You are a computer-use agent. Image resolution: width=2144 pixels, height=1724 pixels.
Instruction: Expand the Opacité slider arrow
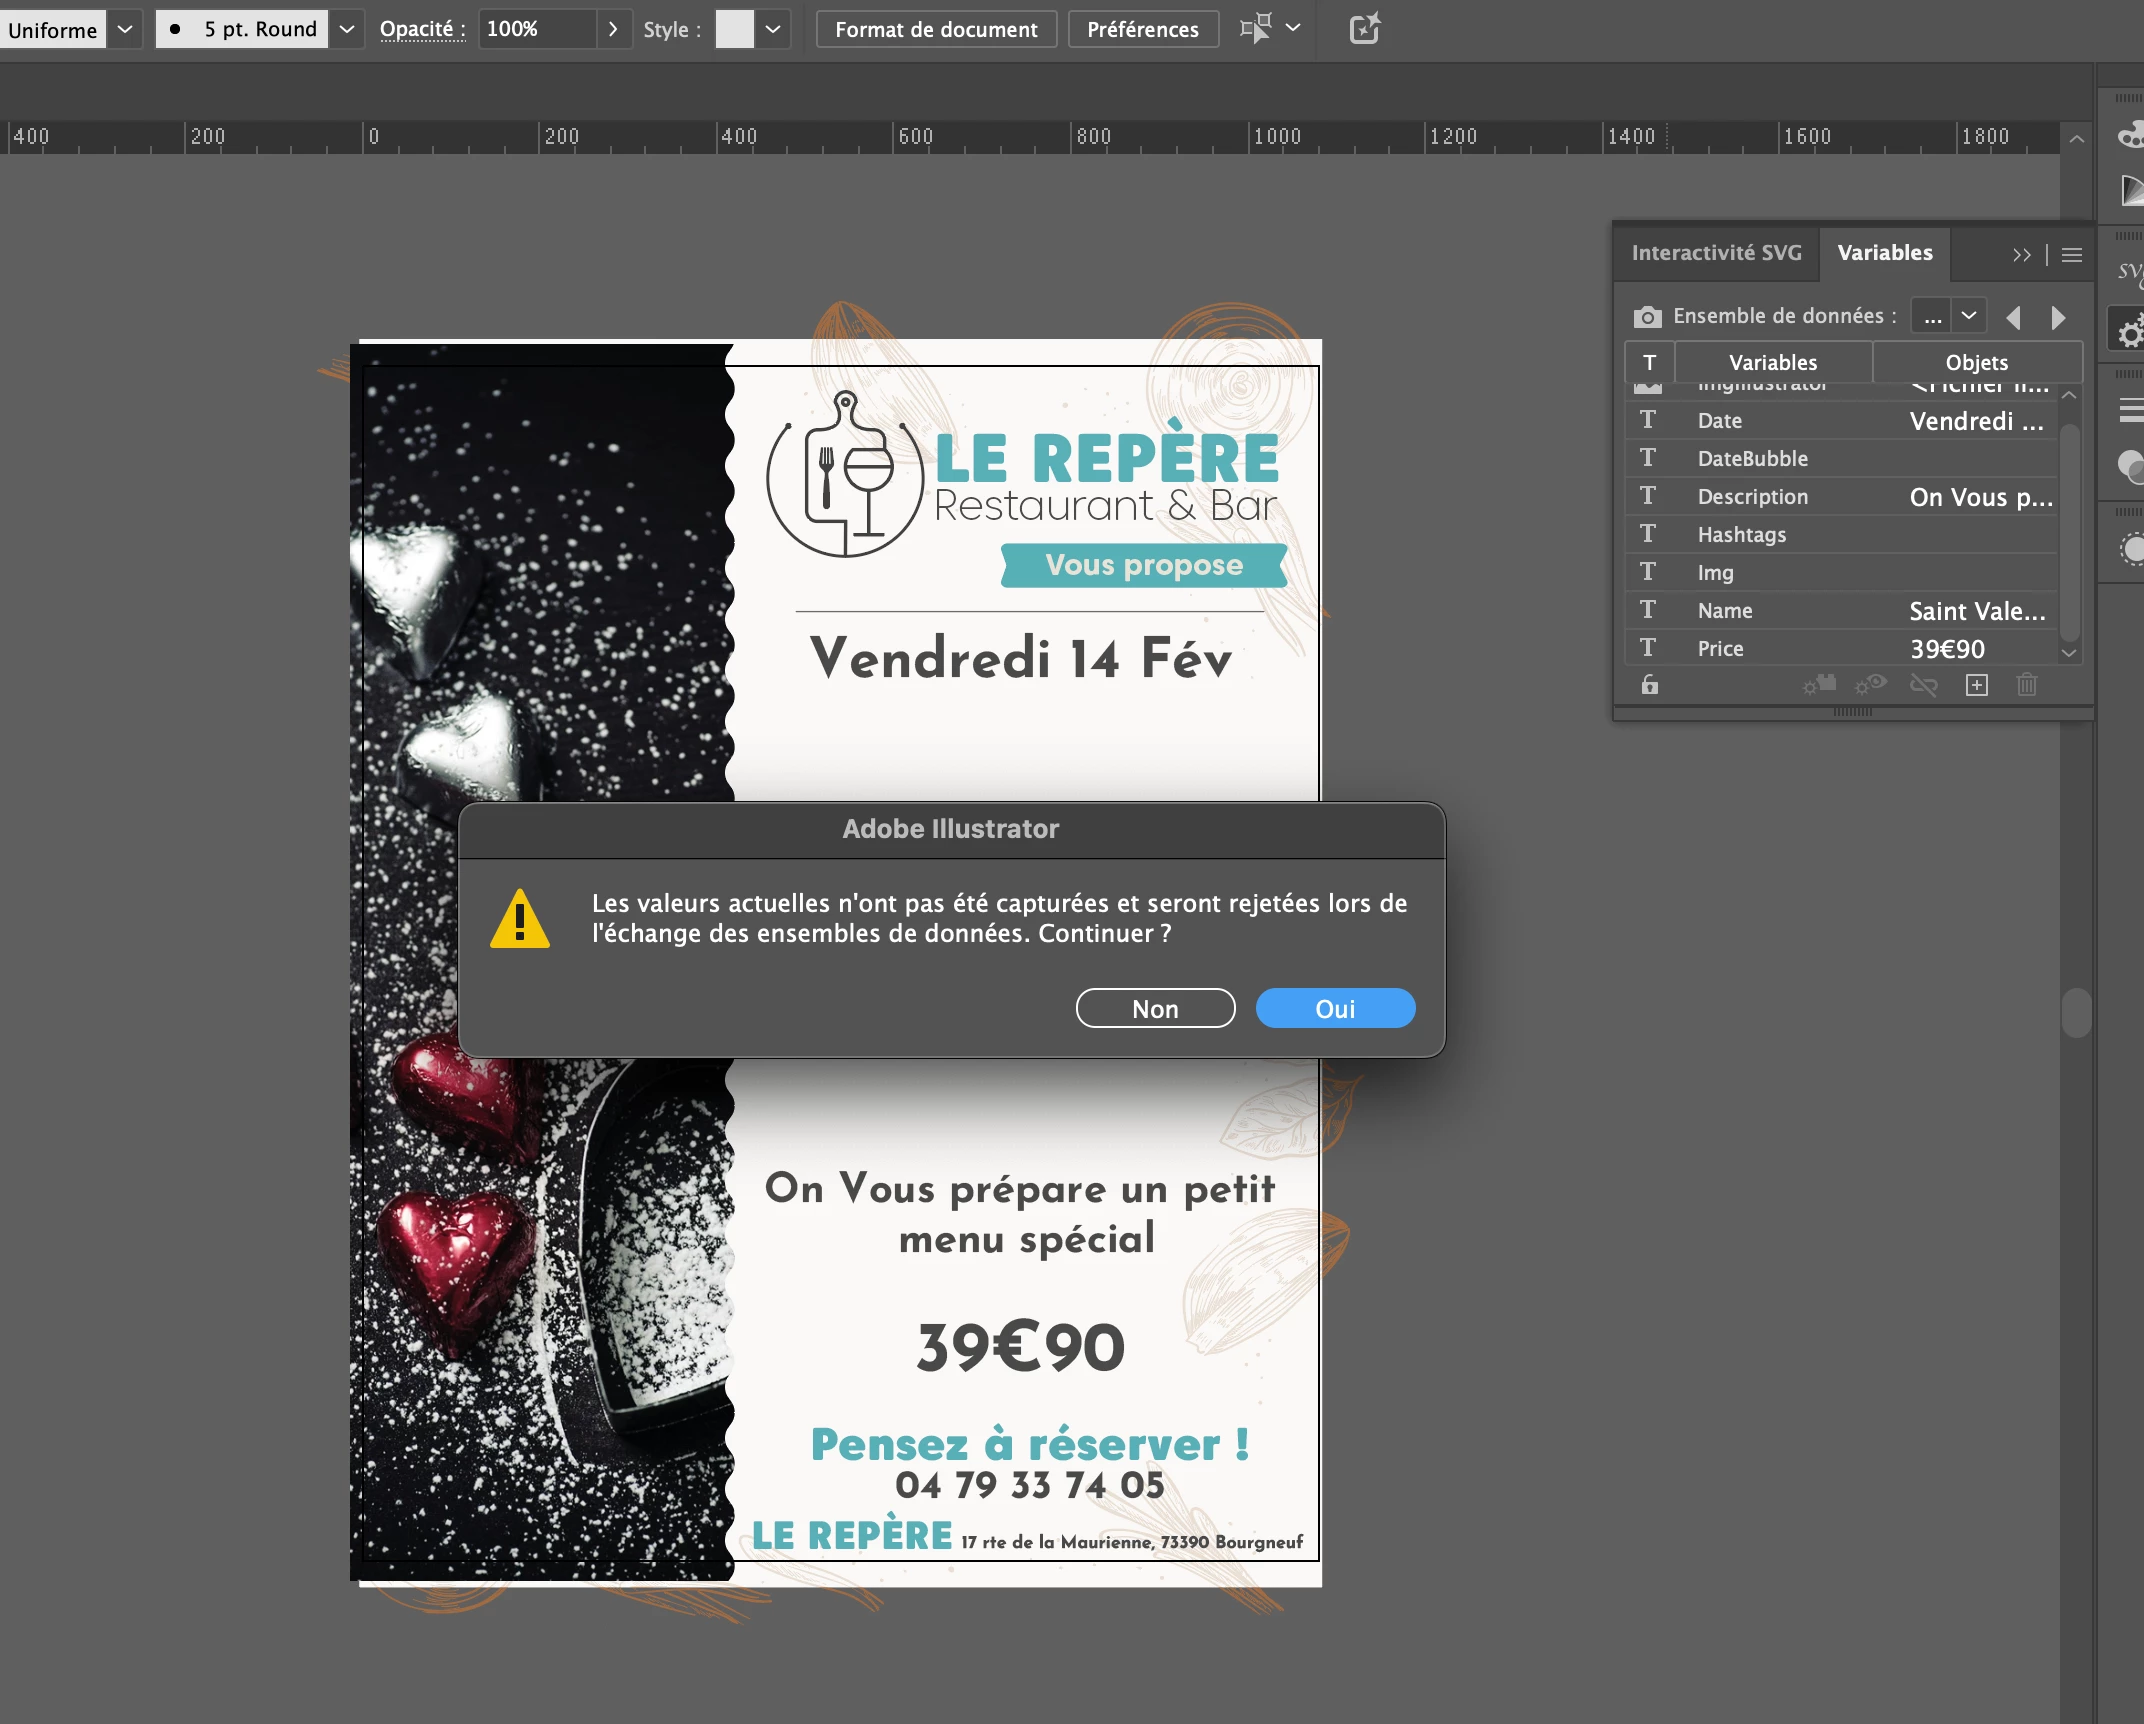click(613, 29)
